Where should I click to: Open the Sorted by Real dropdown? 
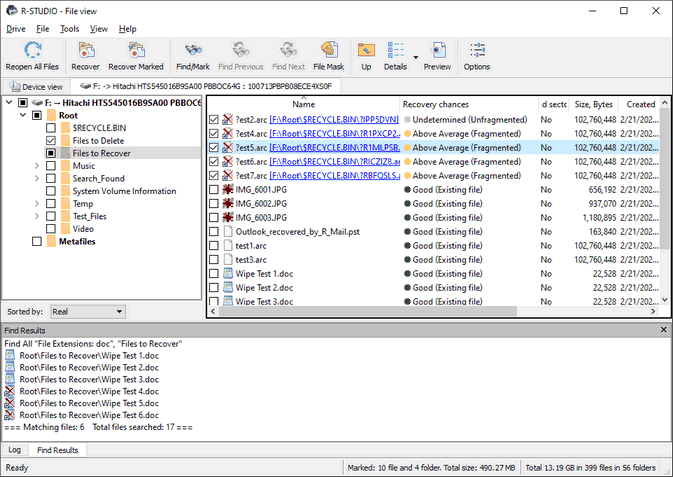click(88, 312)
